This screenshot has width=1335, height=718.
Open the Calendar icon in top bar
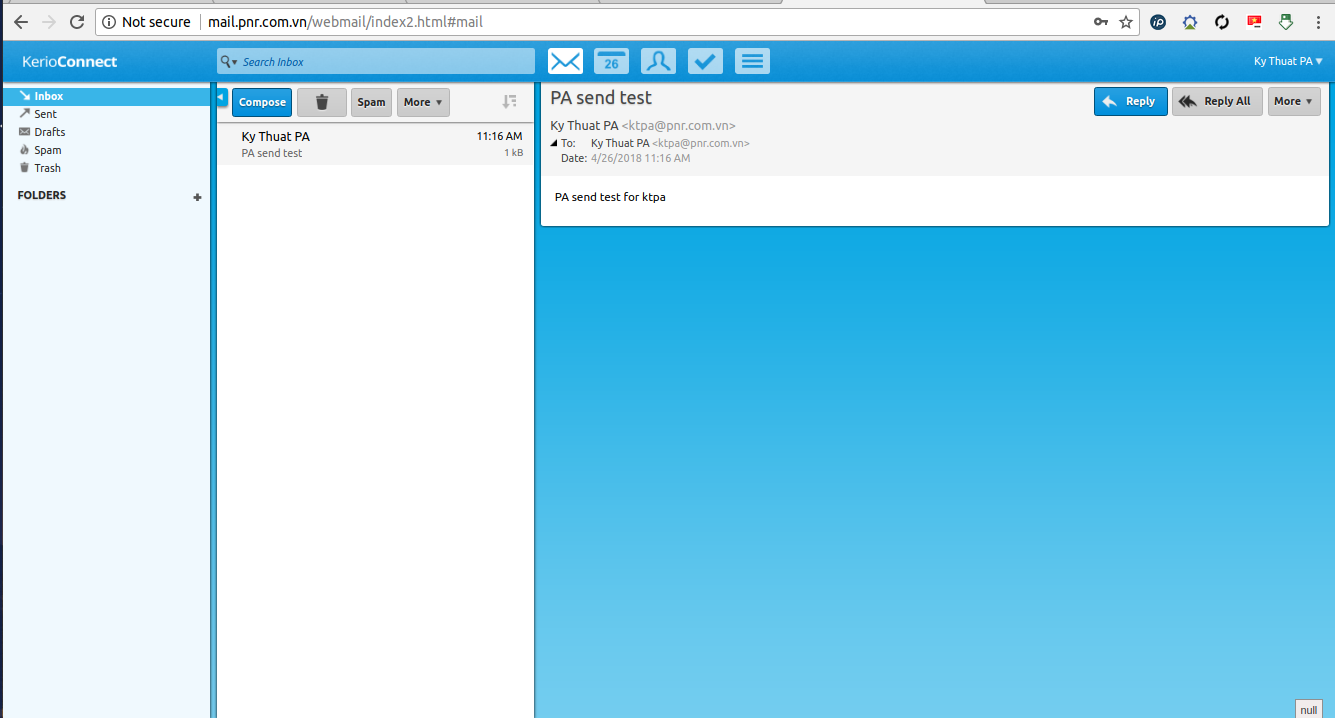[x=611, y=62]
